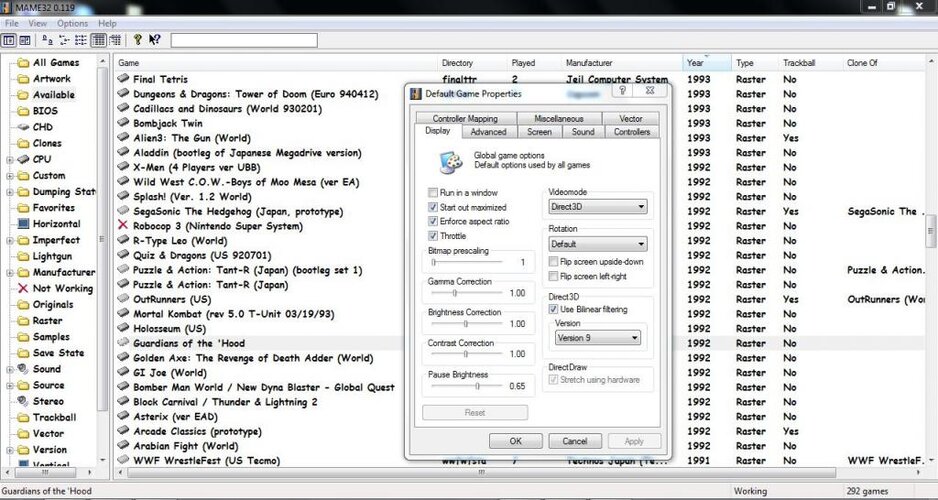Viewport: 938px width, 500px height.
Task: Toggle the folder list pane toolbar icon
Action: pyautogui.click(x=9, y=40)
